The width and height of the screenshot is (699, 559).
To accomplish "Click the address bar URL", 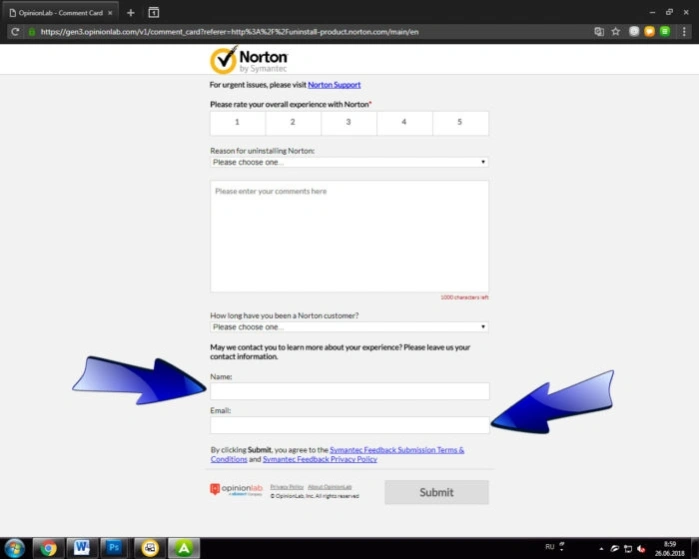I will (x=230, y=32).
